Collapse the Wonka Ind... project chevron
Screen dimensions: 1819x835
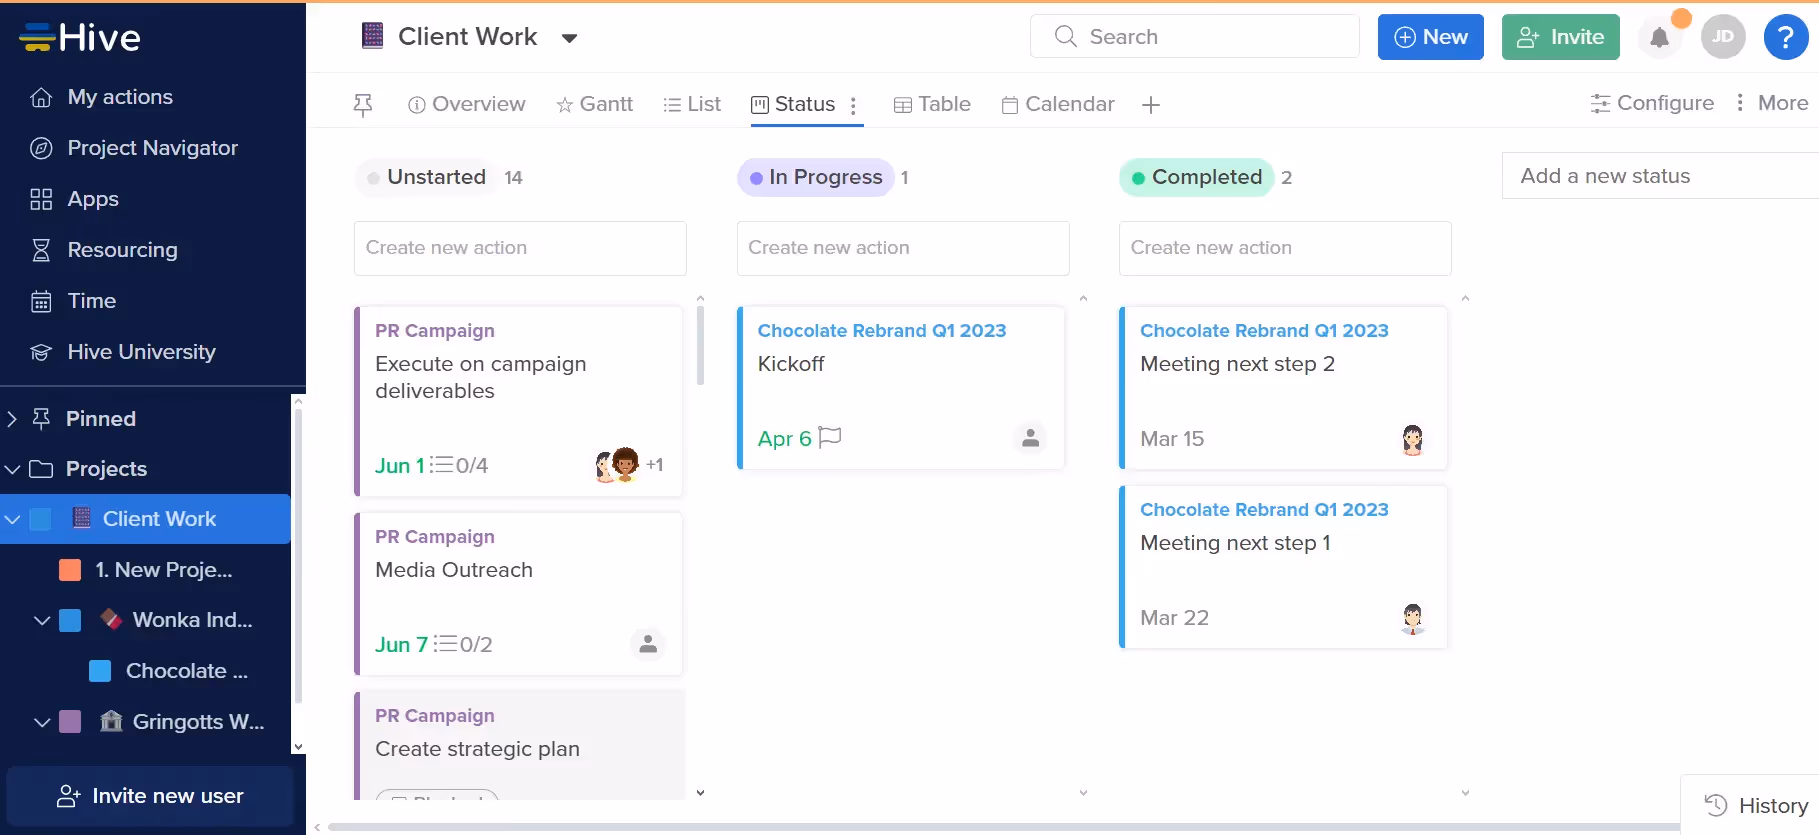coord(42,620)
